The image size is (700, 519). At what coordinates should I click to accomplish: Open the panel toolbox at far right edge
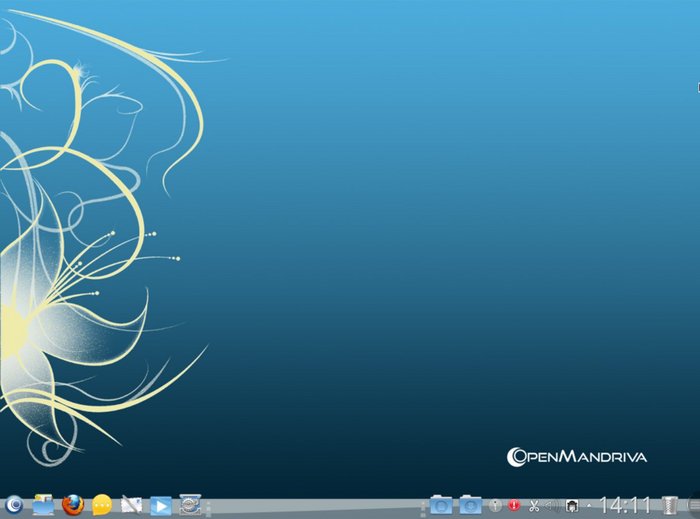pyautogui.click(x=694, y=506)
